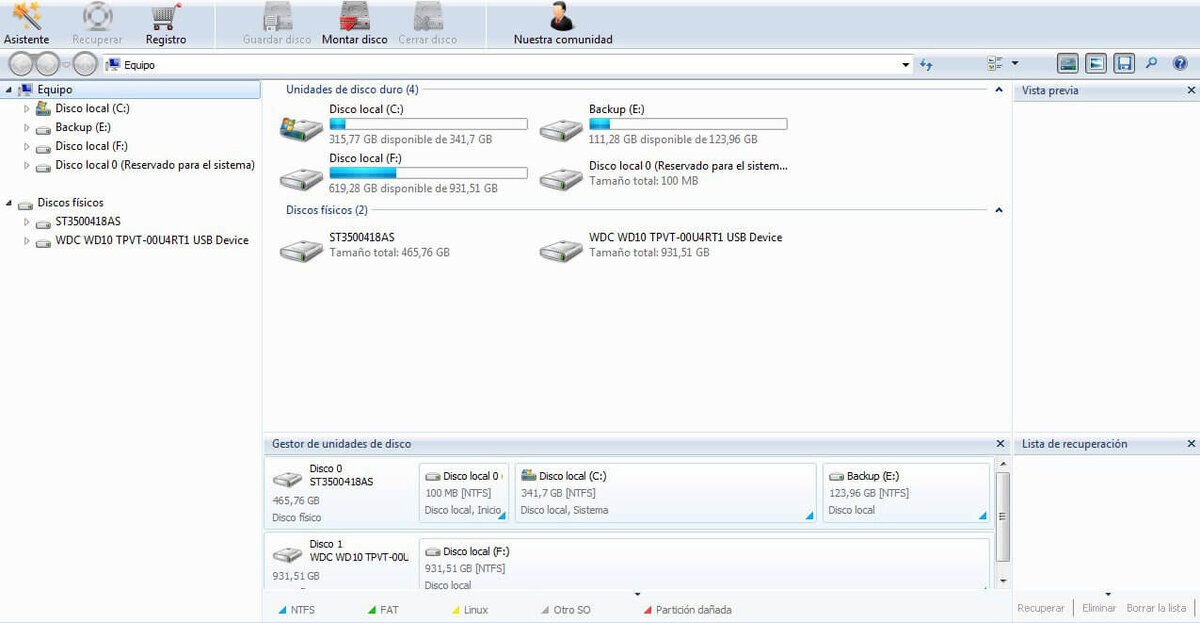The width and height of the screenshot is (1200, 623).
Task: Select Equipo in the folder tree
Action: (55, 90)
